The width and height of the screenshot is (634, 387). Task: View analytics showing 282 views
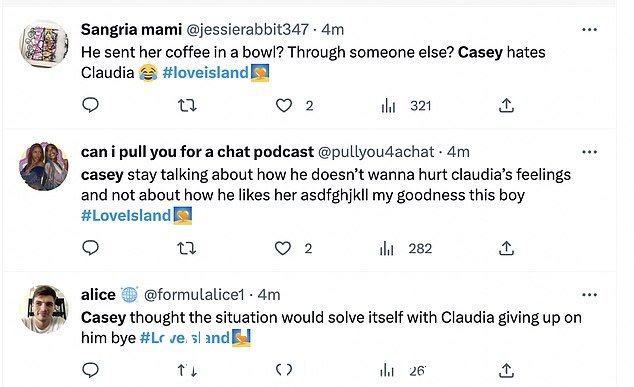coord(406,248)
